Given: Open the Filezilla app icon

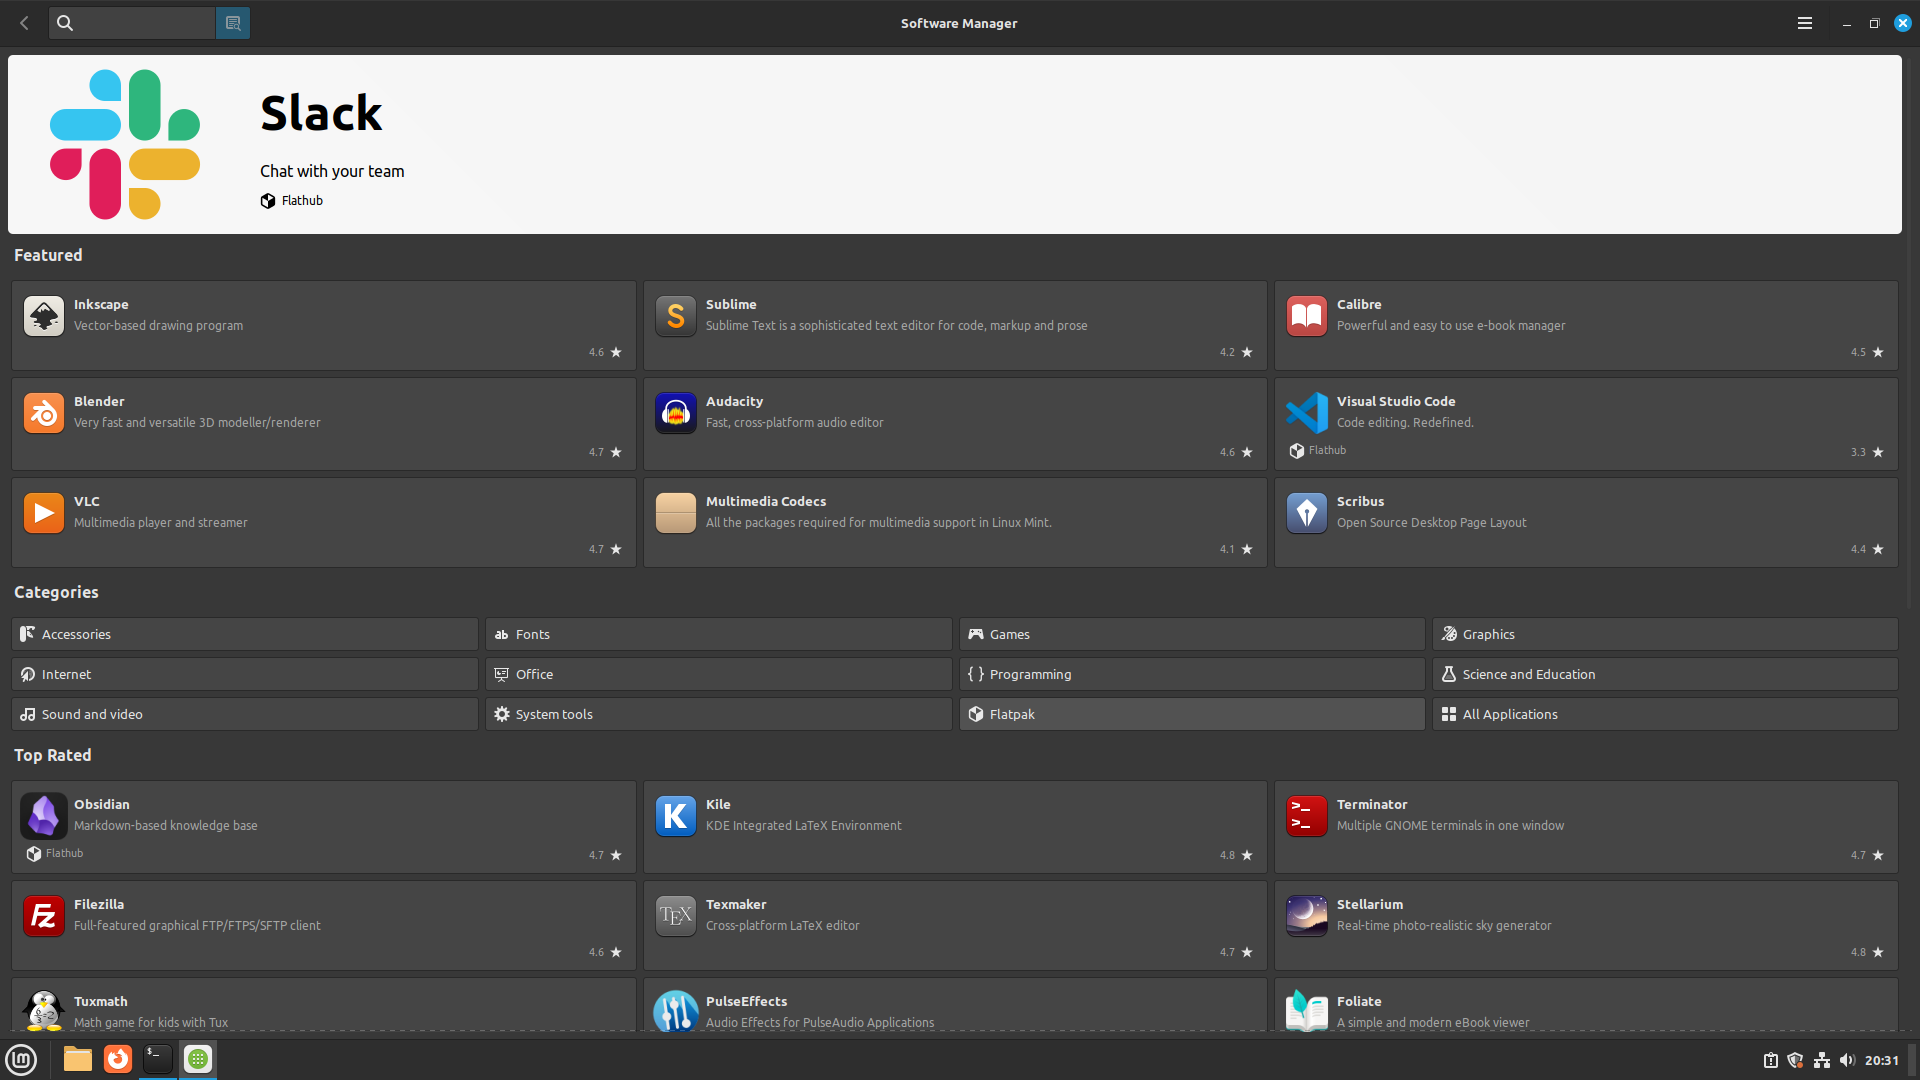Looking at the screenshot, I should tap(44, 916).
